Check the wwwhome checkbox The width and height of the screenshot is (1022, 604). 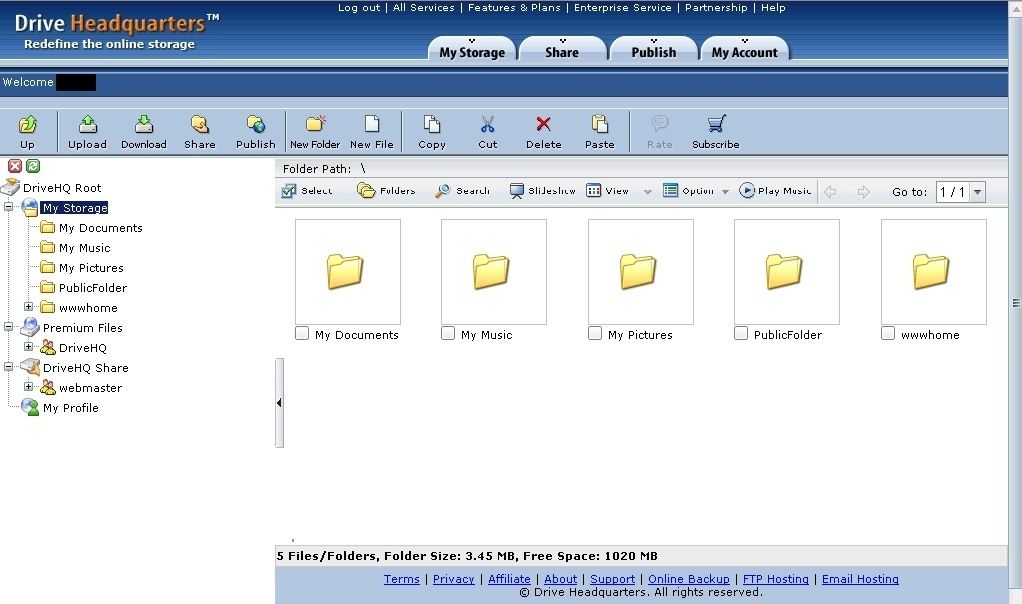(888, 334)
